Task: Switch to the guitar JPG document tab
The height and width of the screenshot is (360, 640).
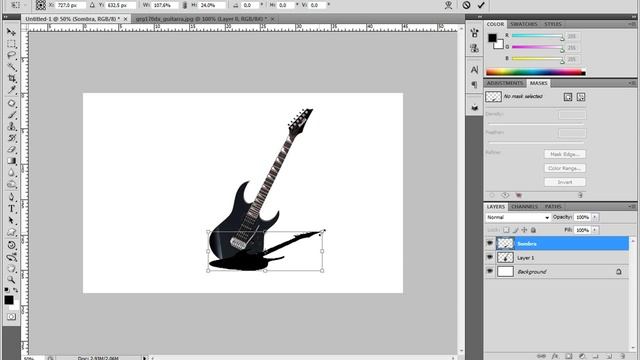Action: [x=201, y=19]
